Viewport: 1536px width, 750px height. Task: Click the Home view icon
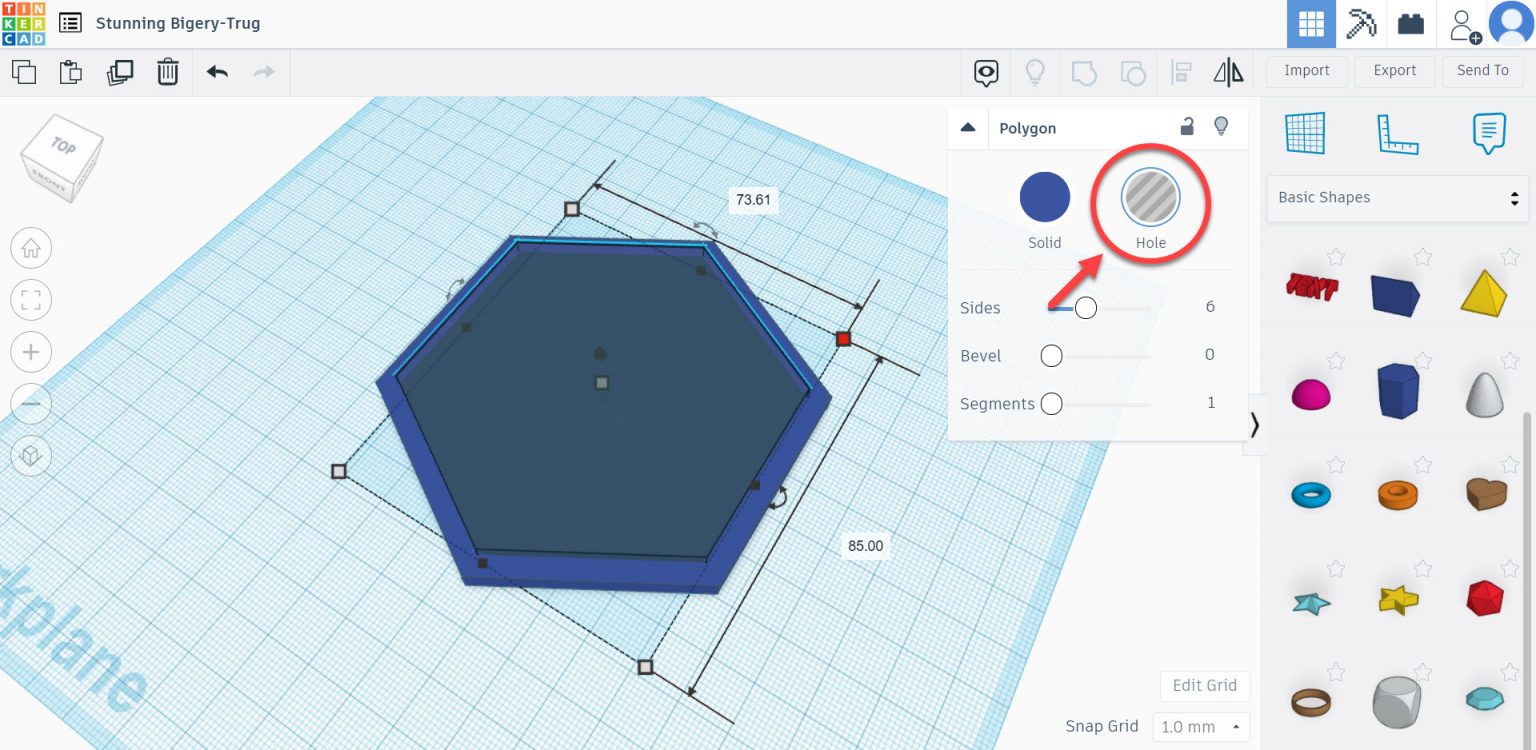pyautogui.click(x=31, y=248)
